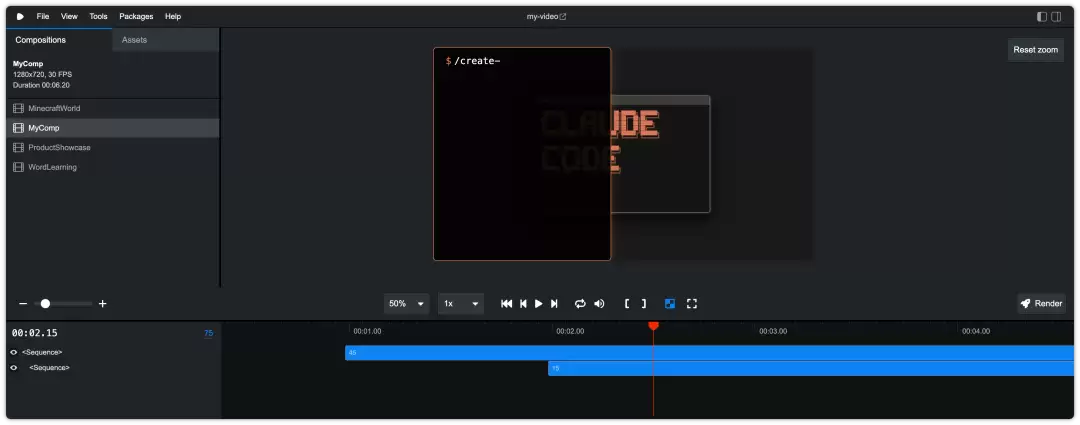Hide the nested Sequence with eye icon
1080x425 pixels.
click(14, 368)
